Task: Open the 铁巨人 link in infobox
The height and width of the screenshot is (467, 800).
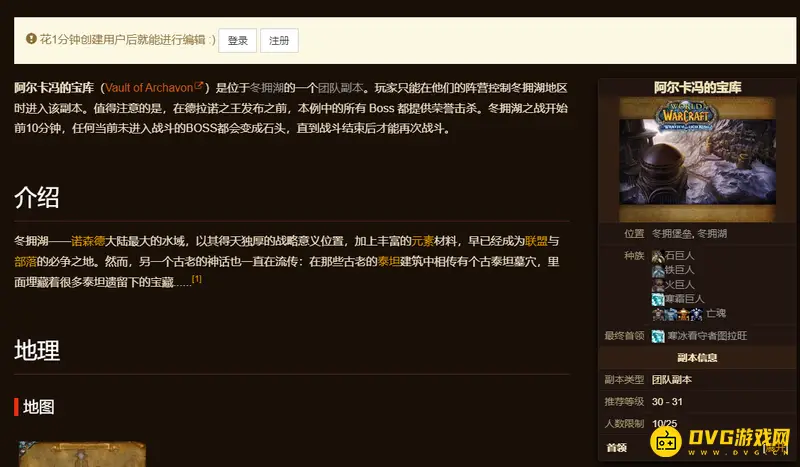Action: [680, 269]
